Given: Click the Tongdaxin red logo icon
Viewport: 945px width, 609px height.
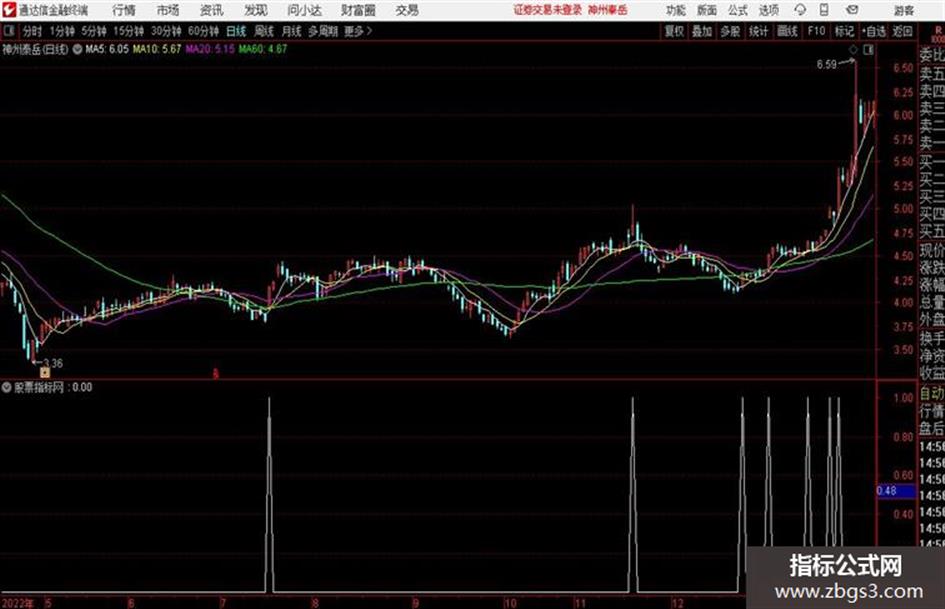Looking at the screenshot, I should [8, 10].
